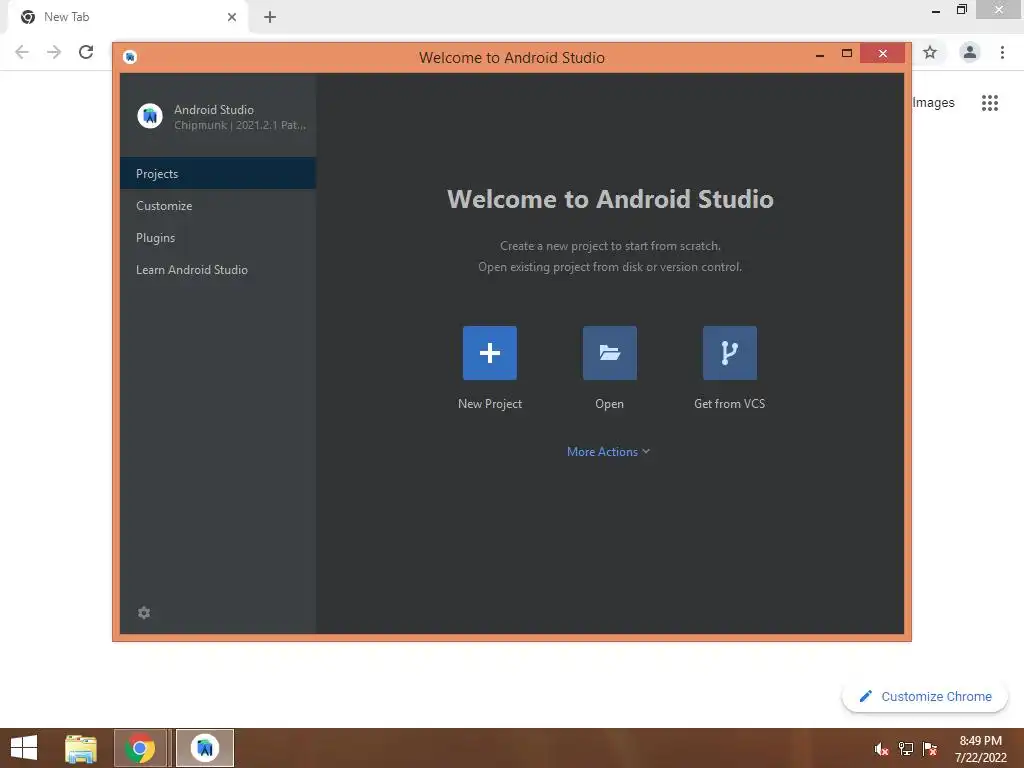Close the Android Studio welcome window
This screenshot has width=1024, height=768.
pyautogui.click(x=882, y=54)
